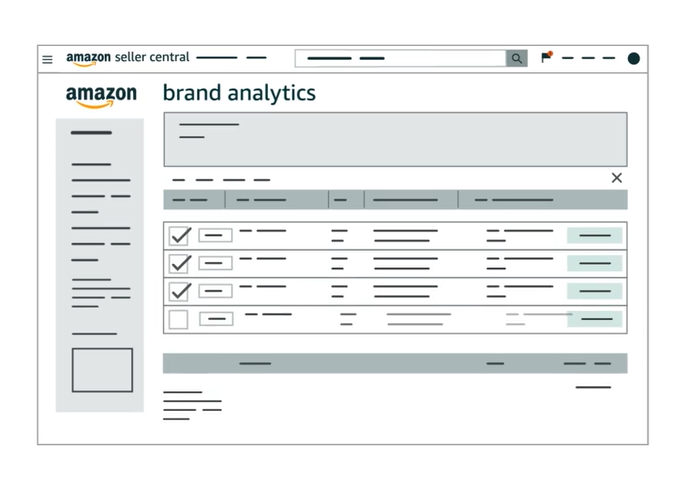This screenshot has height=479, width=699.
Task: Open the small outlined box in fourth row
Action: [216, 319]
